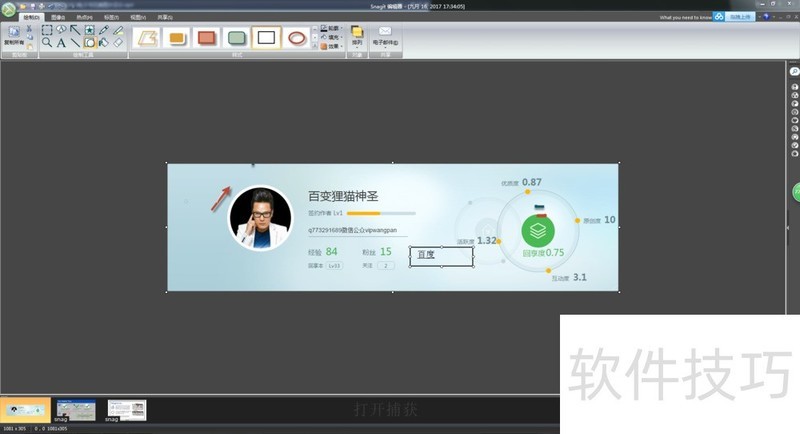
Task: Open the Outline color dropdown
Action: (x=332, y=29)
